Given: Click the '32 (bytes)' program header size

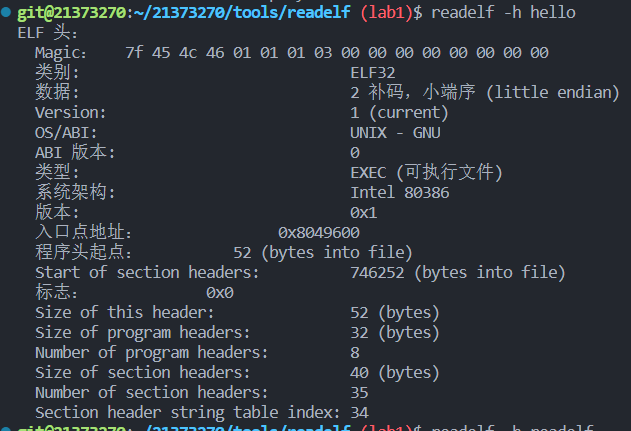Looking at the screenshot, I should tap(395, 332).
